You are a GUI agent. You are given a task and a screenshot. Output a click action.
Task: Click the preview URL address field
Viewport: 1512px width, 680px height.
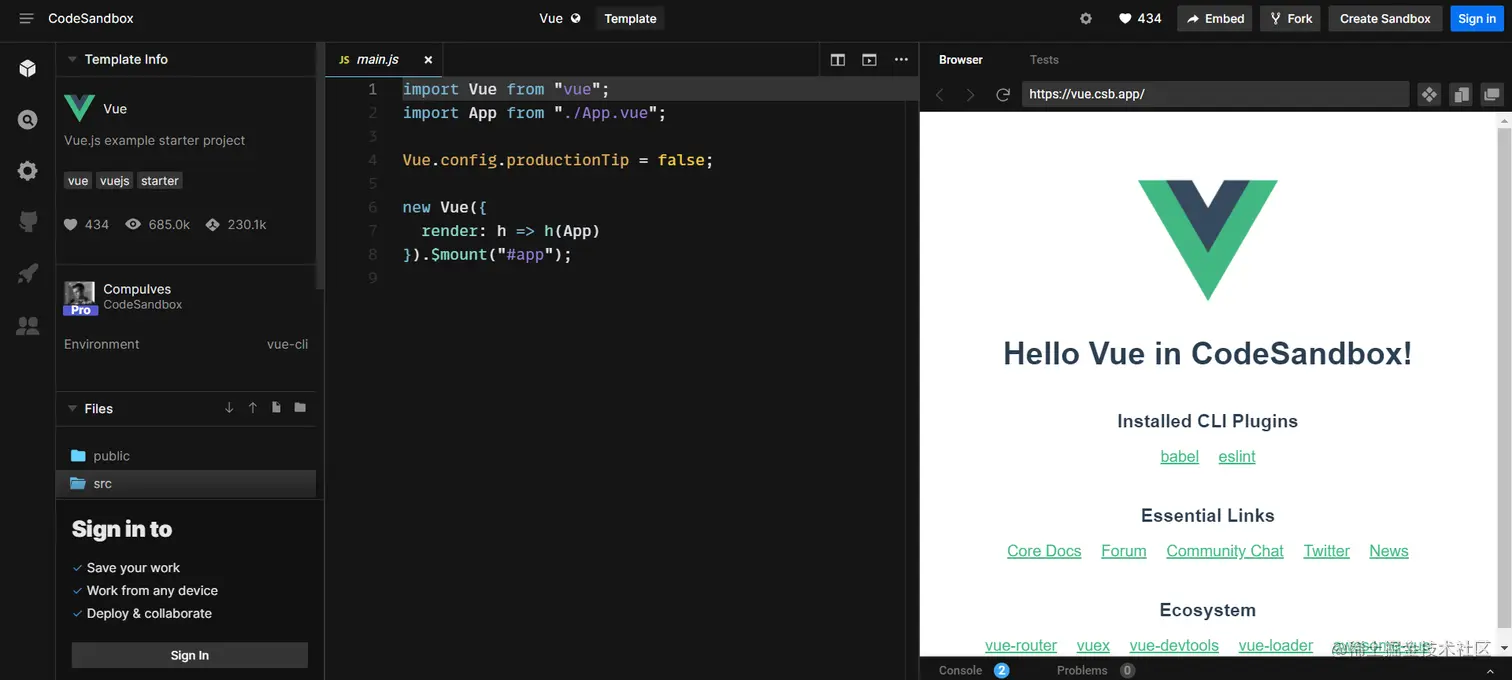tap(1215, 94)
